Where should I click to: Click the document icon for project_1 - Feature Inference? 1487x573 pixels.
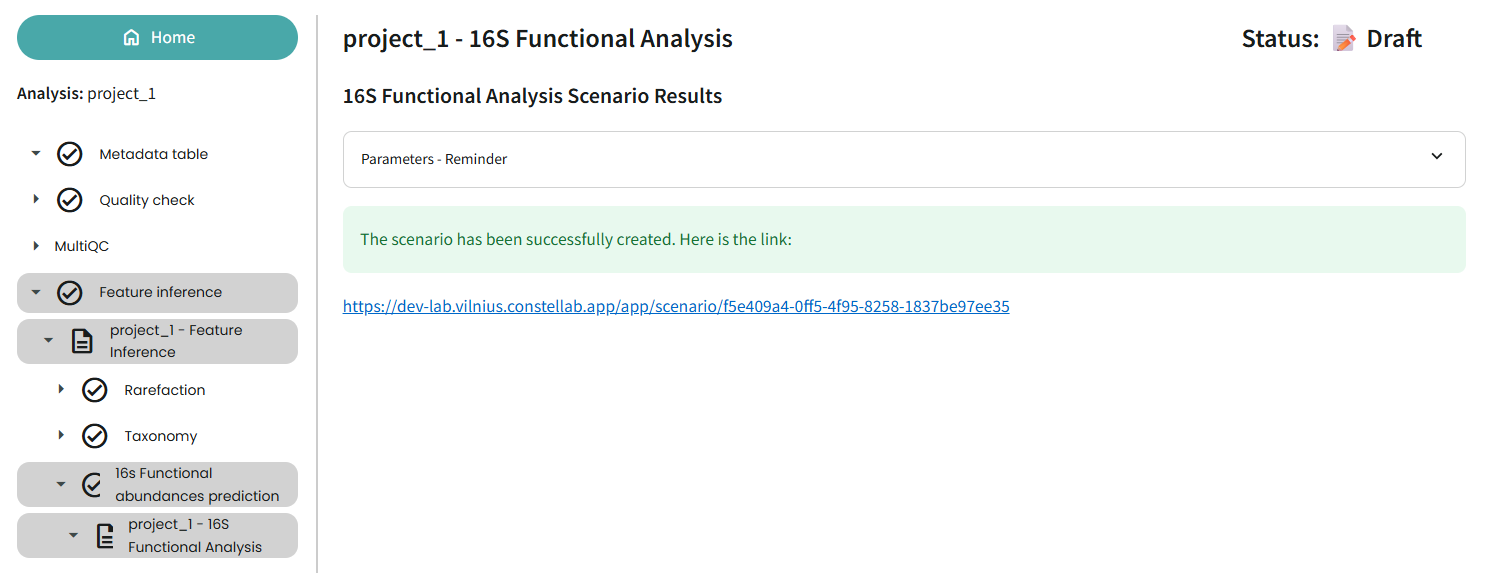pyautogui.click(x=82, y=341)
